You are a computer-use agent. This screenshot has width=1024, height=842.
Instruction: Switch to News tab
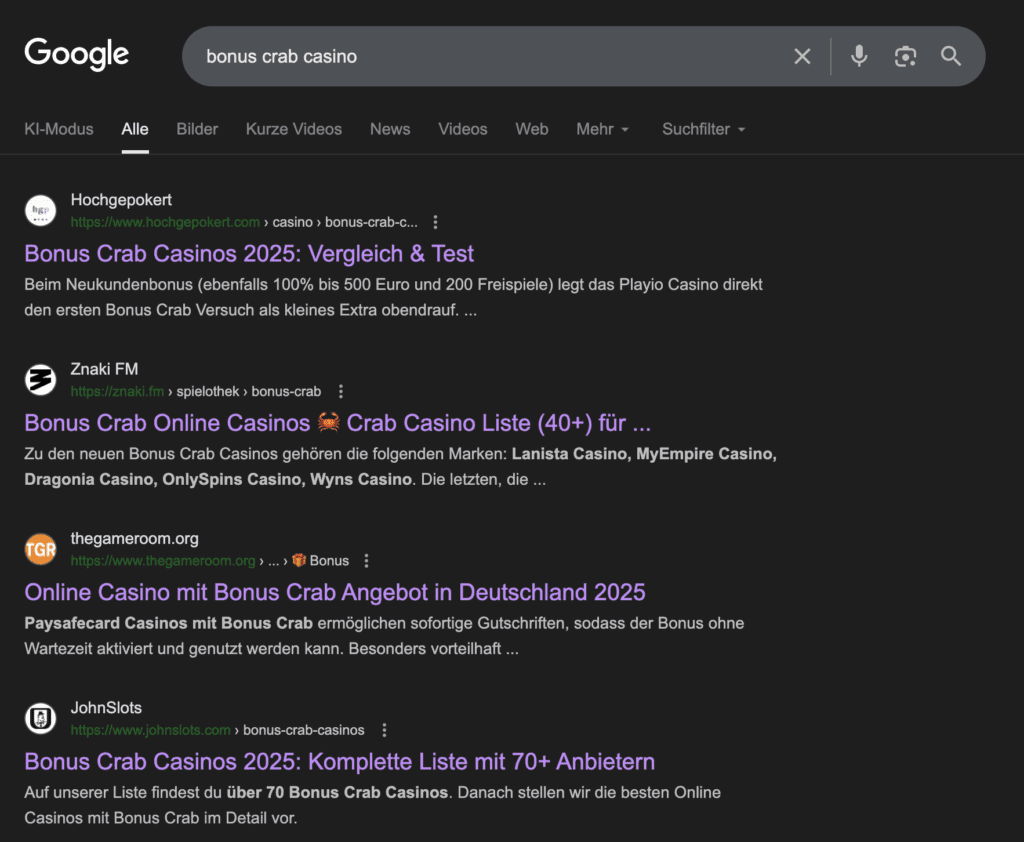pyautogui.click(x=390, y=129)
